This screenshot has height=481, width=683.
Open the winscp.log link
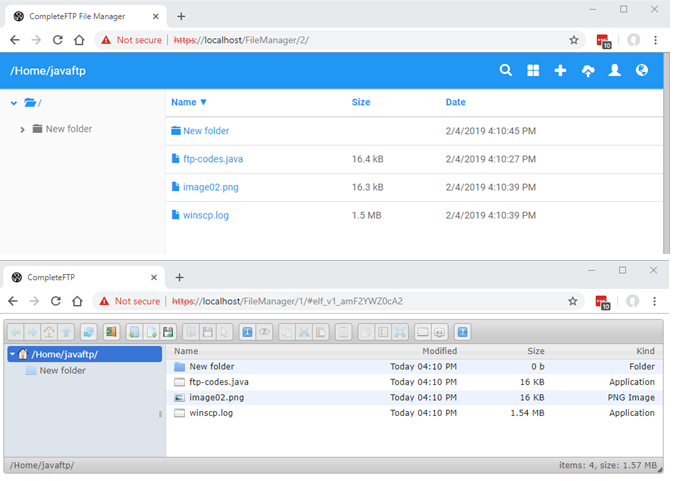(x=206, y=215)
